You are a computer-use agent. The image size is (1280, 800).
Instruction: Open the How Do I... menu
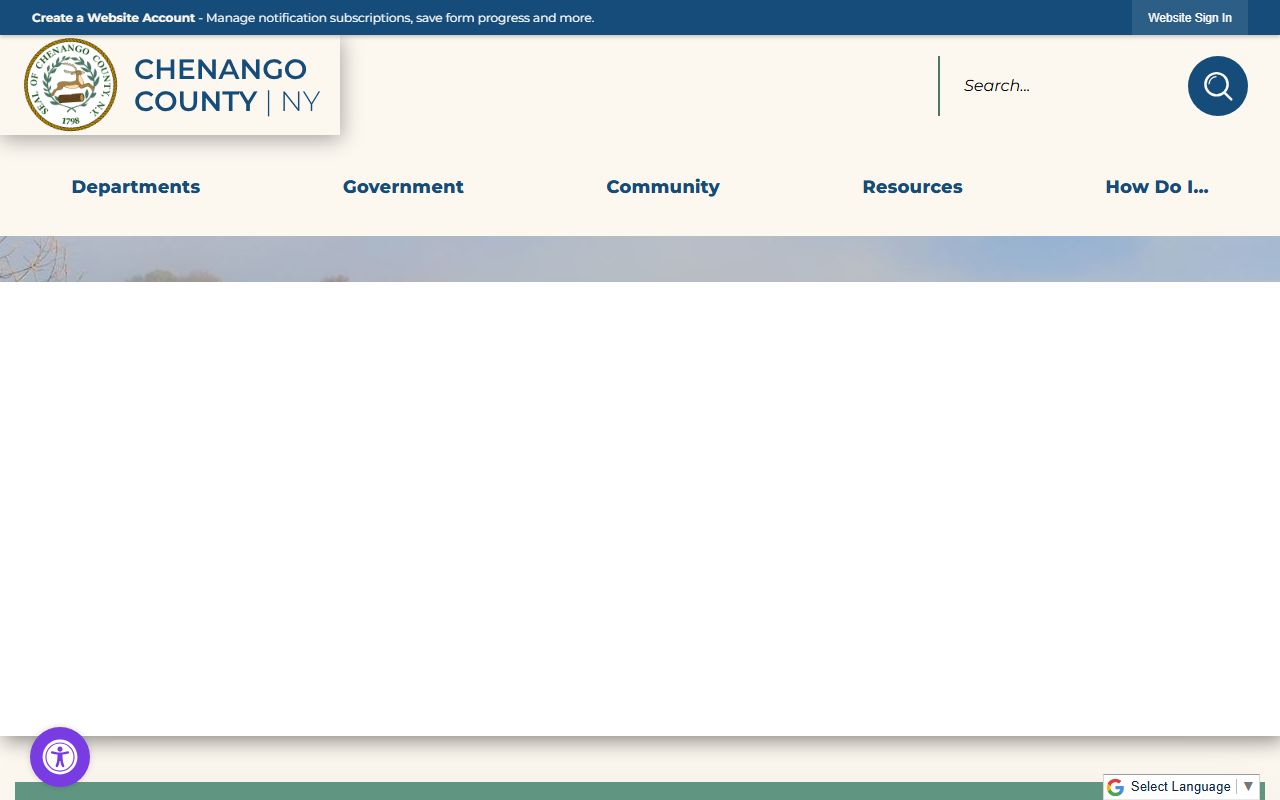coord(1157,187)
